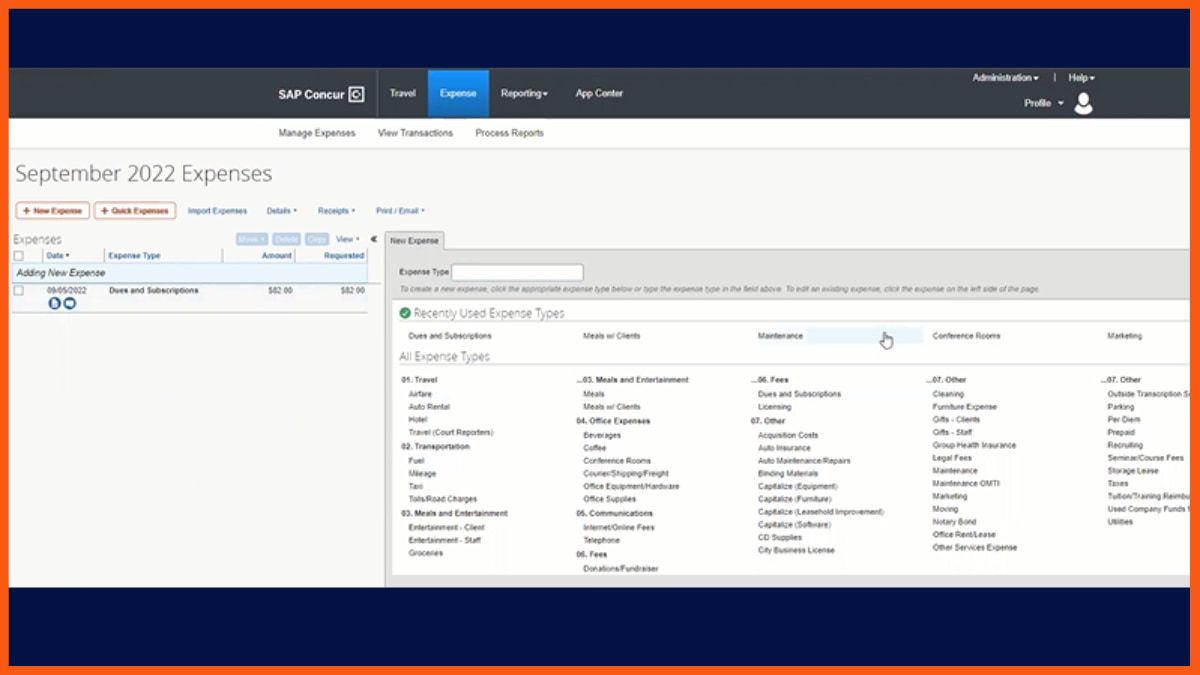1200x675 pixels.
Task: Click the green check icon beside Recently Used
Action: [x=405, y=313]
